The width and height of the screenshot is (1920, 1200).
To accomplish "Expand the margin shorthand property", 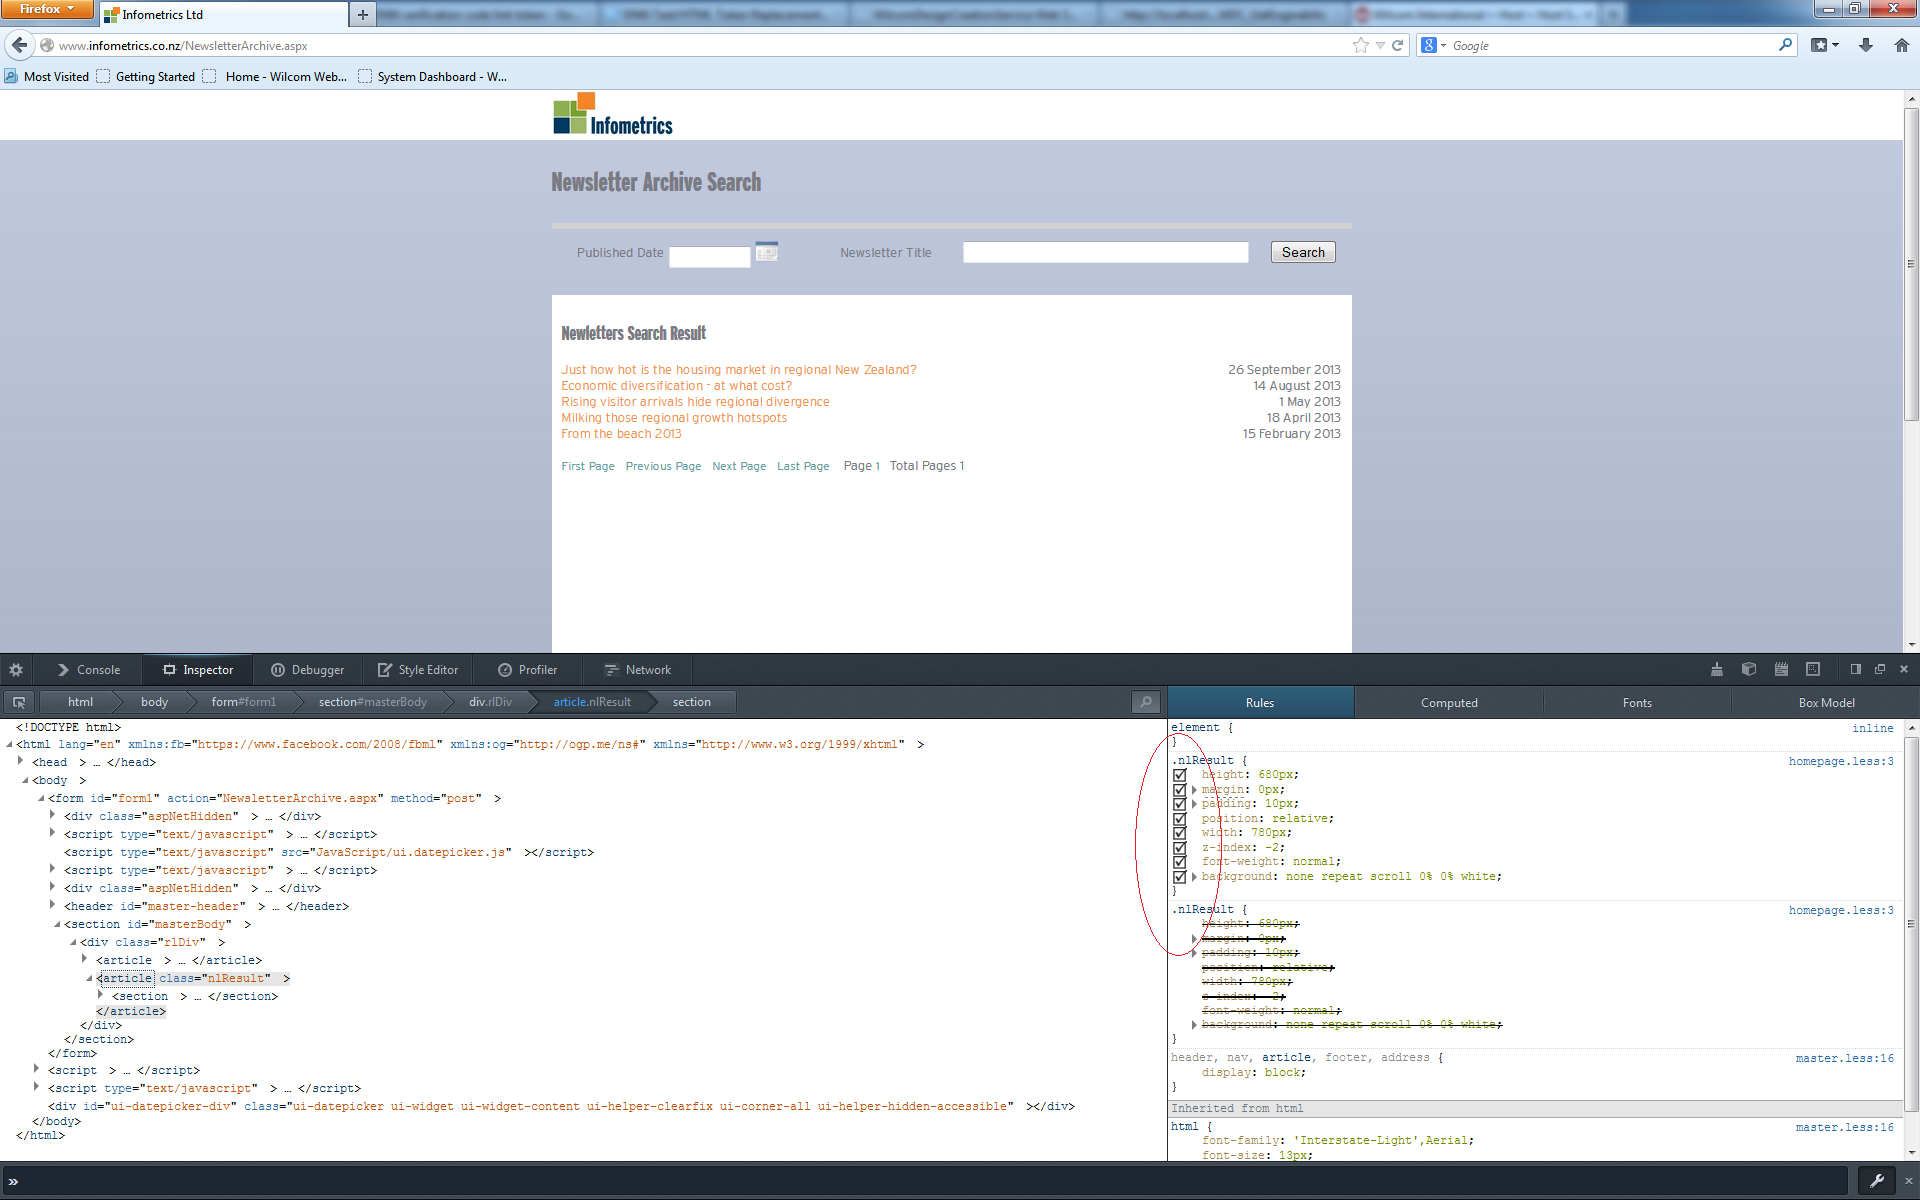I will tap(1194, 790).
